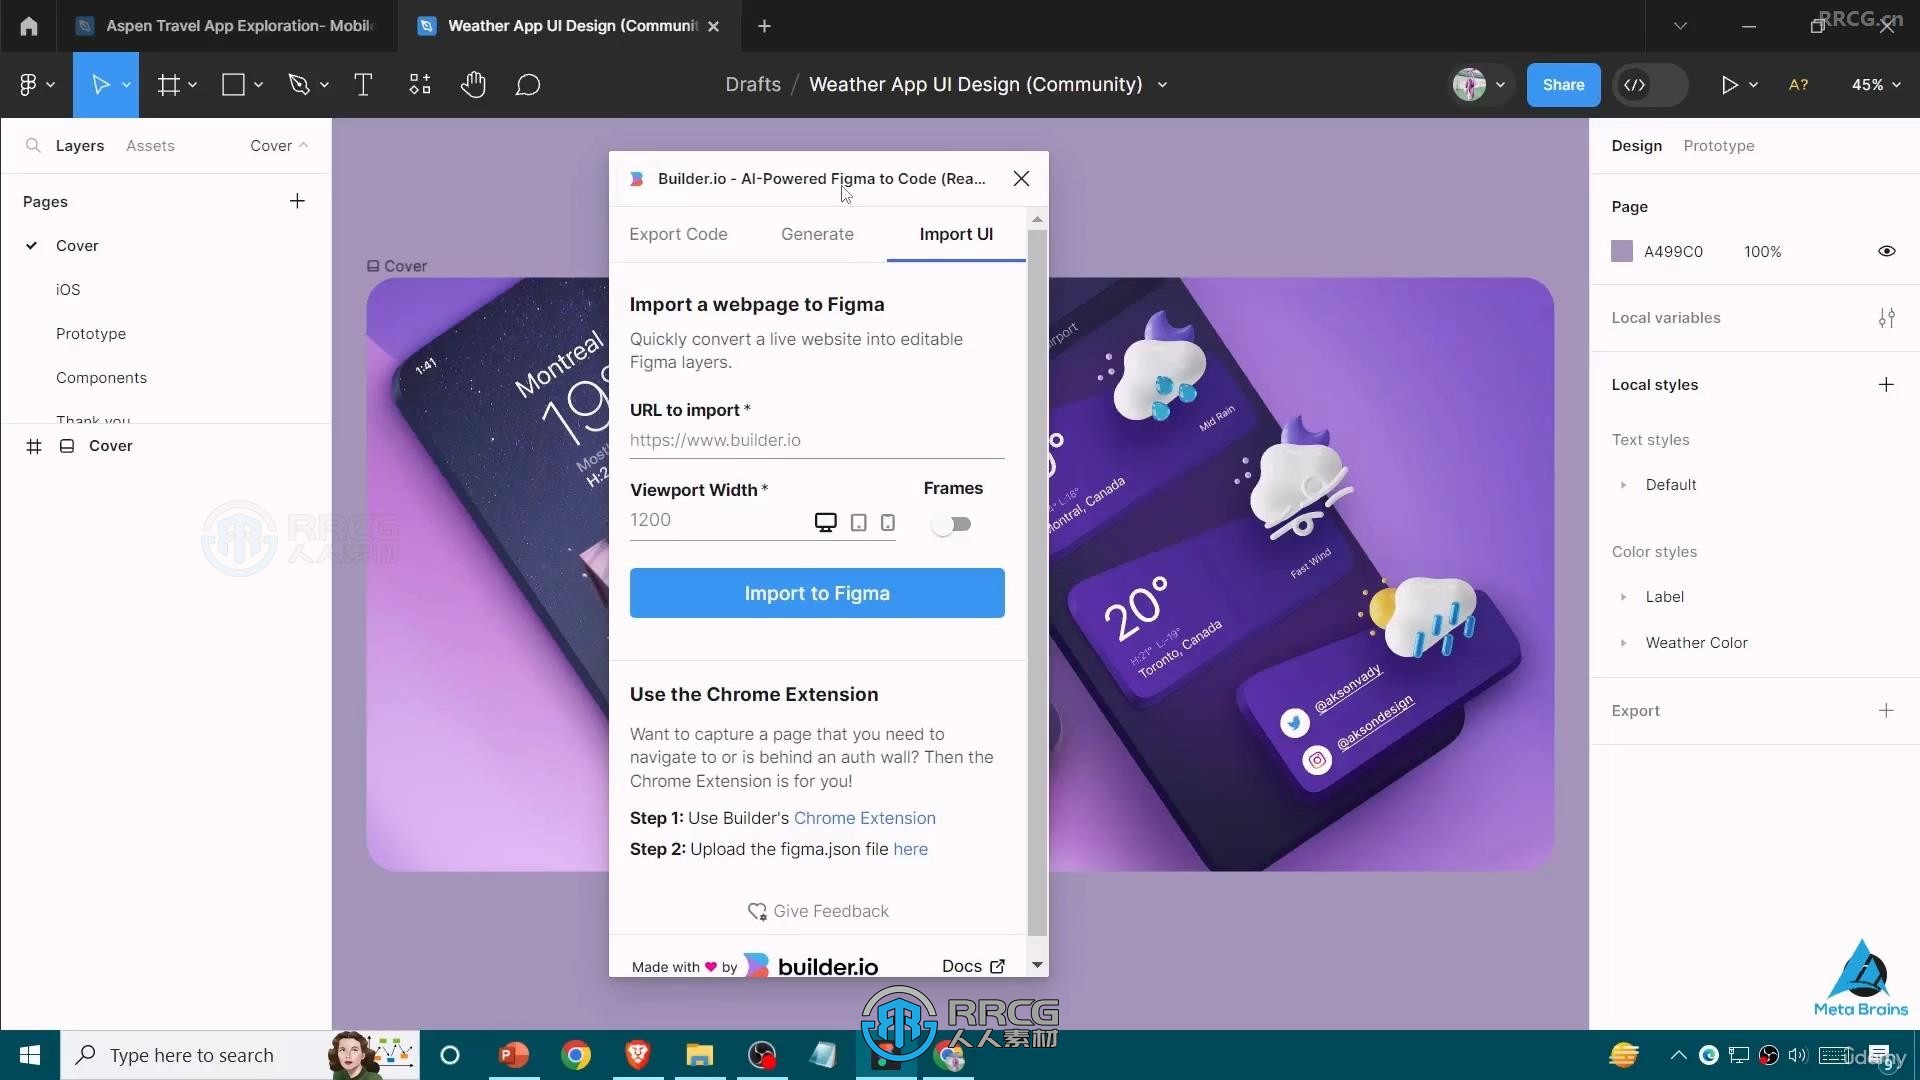Select the Cover frame layer
The image size is (1920, 1080).
point(110,446)
